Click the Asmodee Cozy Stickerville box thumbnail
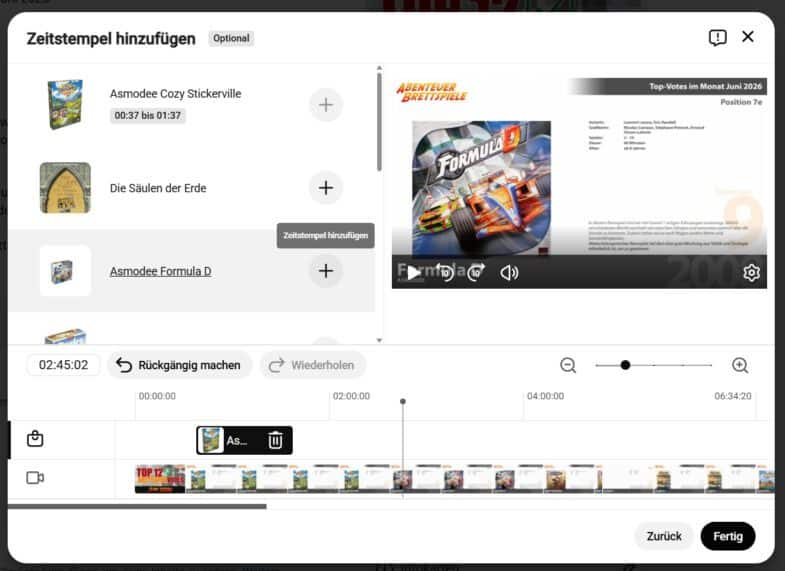The height and width of the screenshot is (571, 785). [65, 104]
